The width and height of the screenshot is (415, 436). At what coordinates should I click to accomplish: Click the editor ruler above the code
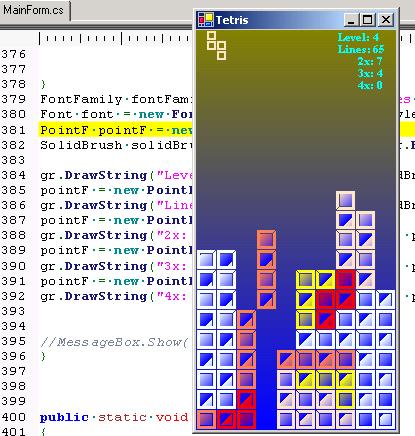(x=116, y=38)
